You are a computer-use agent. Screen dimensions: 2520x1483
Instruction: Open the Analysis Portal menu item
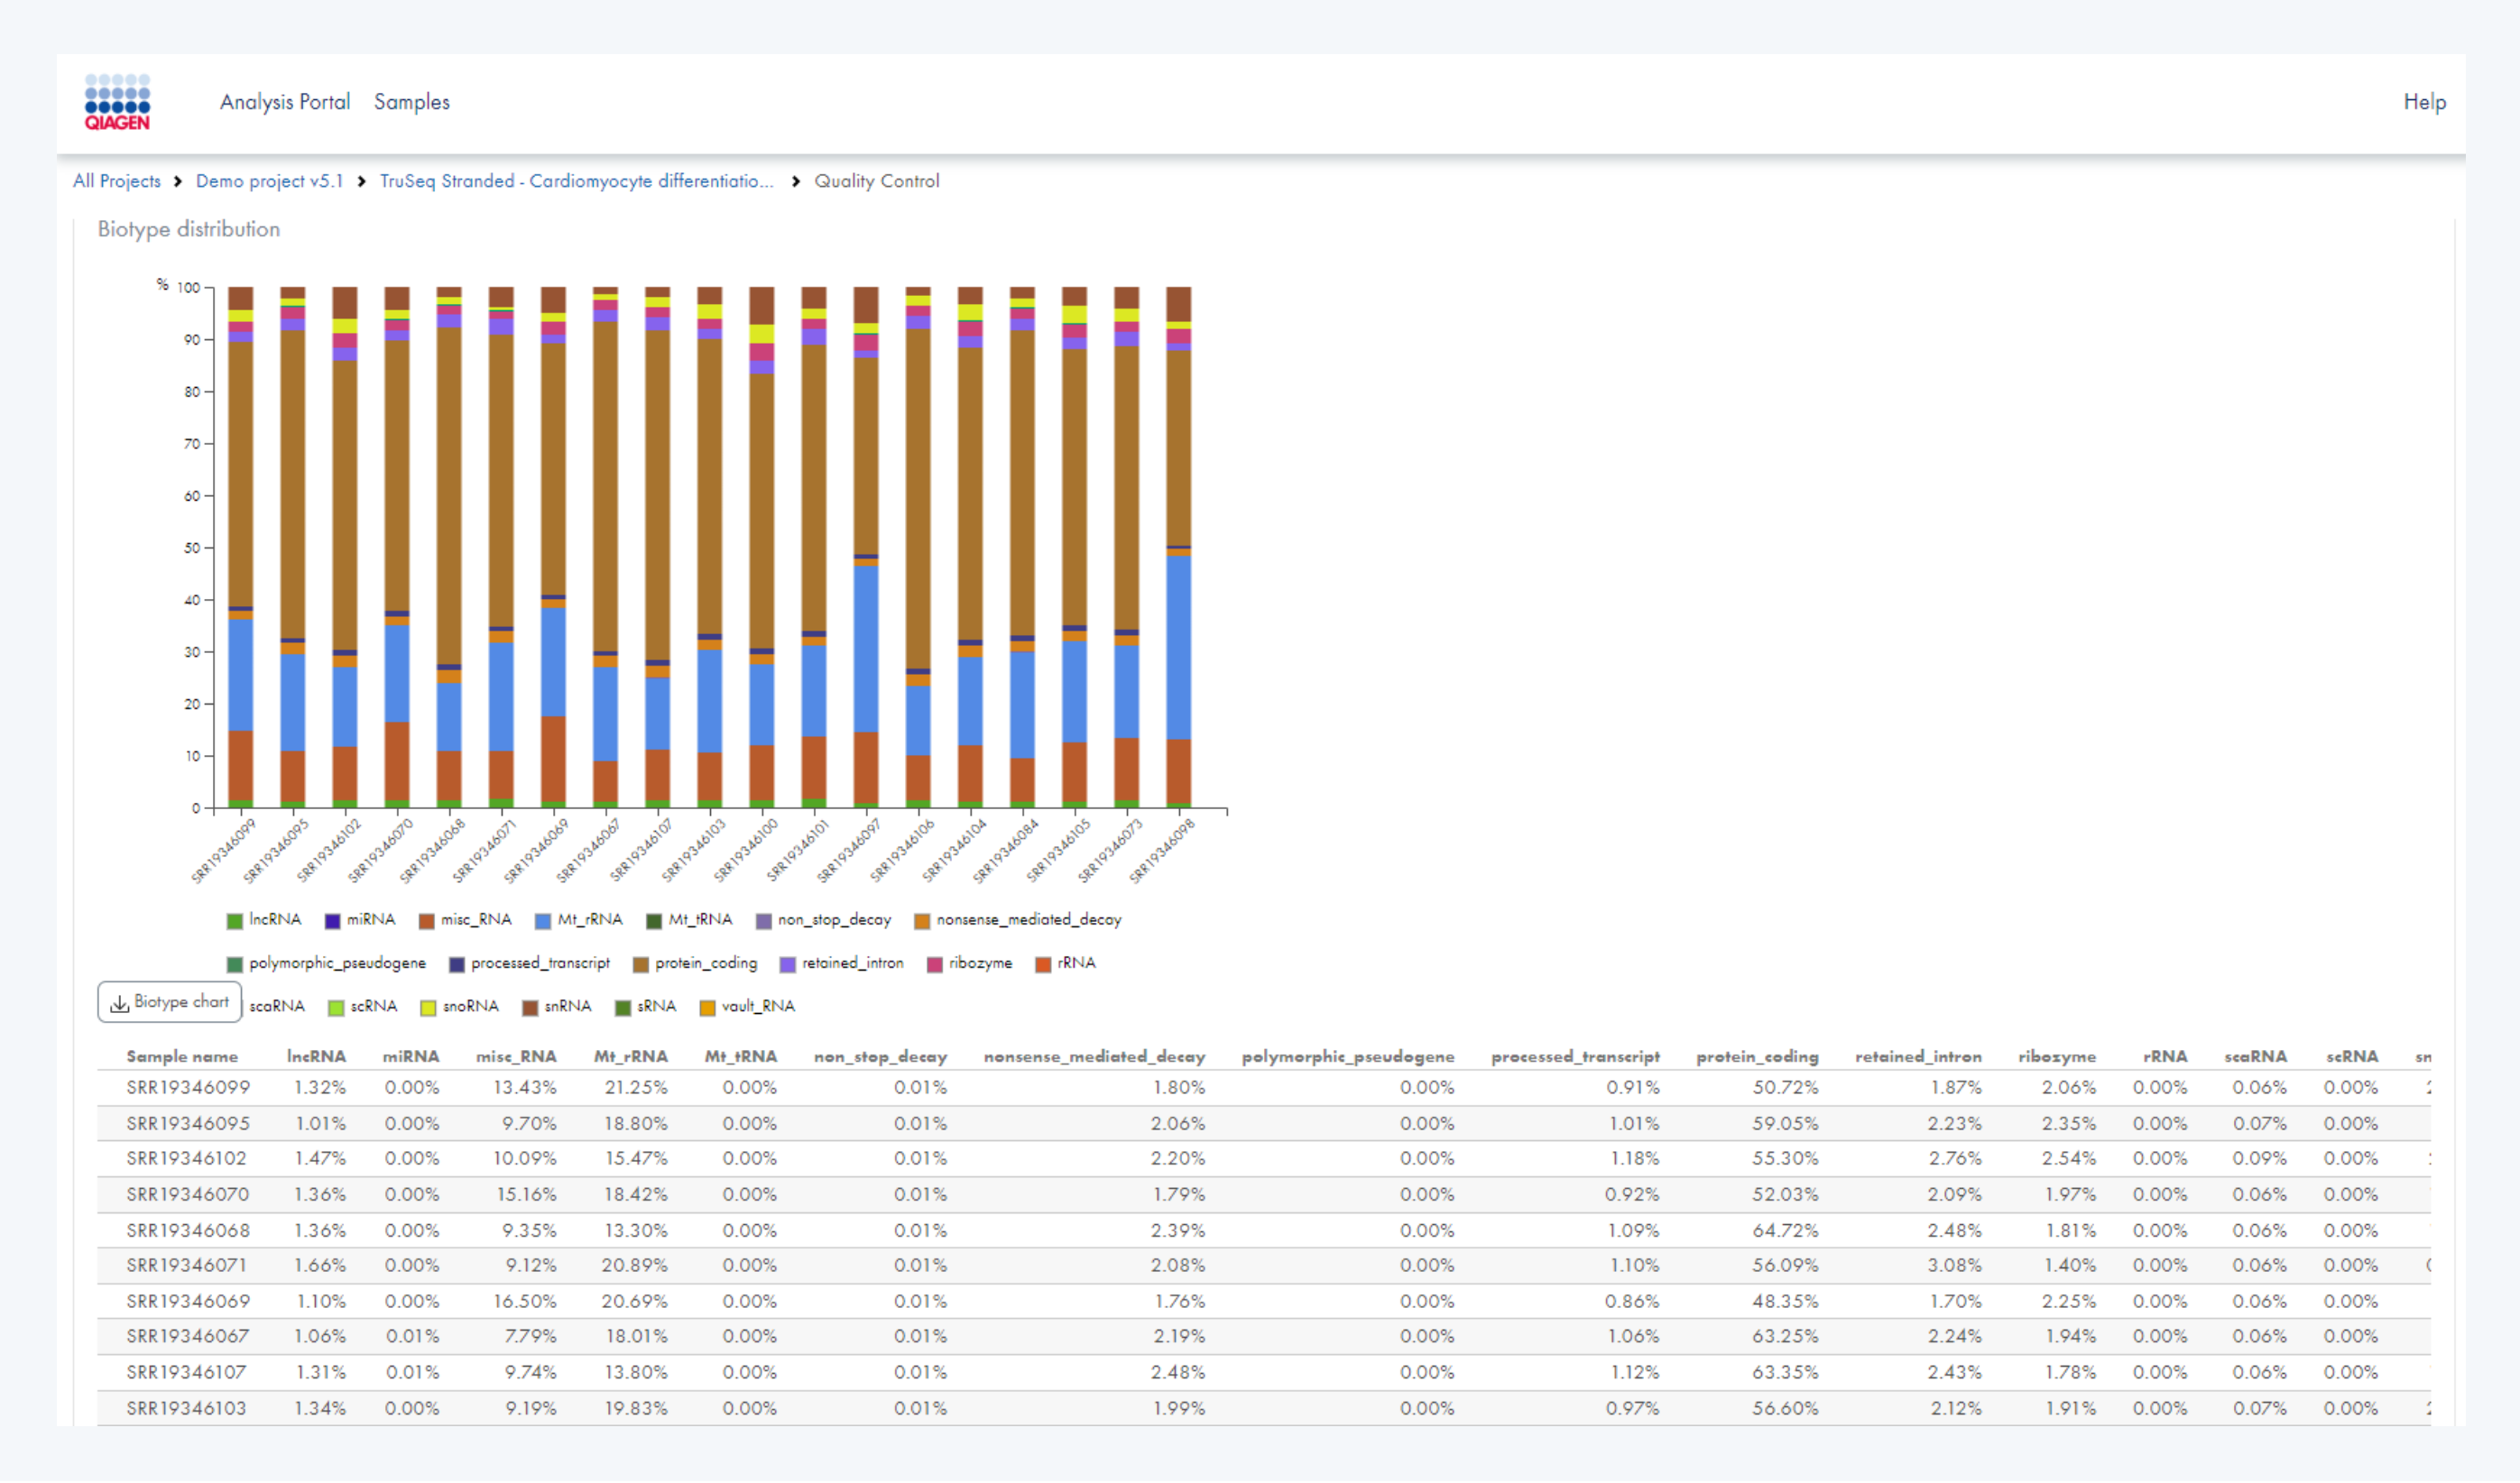[x=285, y=102]
